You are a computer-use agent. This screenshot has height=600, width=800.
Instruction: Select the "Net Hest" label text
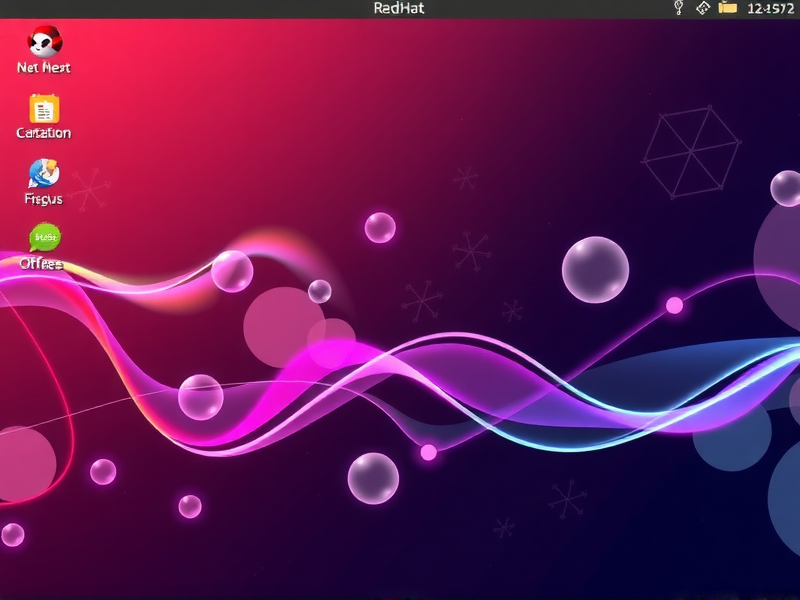(44, 68)
